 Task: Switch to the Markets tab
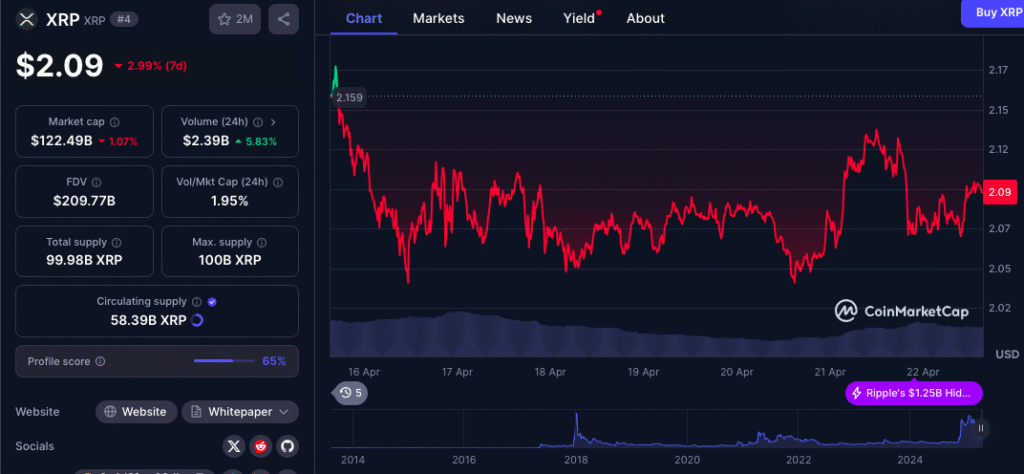(438, 18)
